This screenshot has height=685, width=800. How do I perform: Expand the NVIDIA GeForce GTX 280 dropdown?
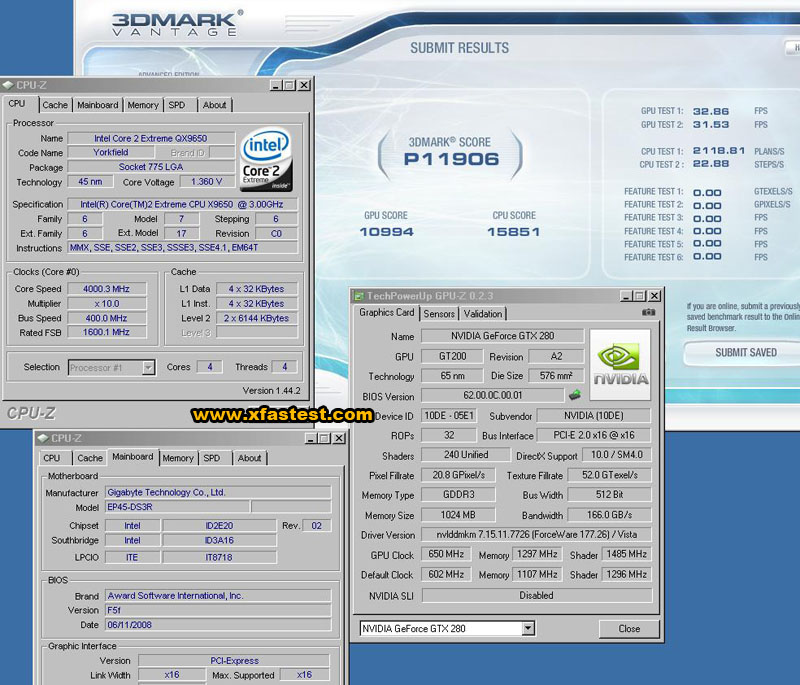point(528,629)
